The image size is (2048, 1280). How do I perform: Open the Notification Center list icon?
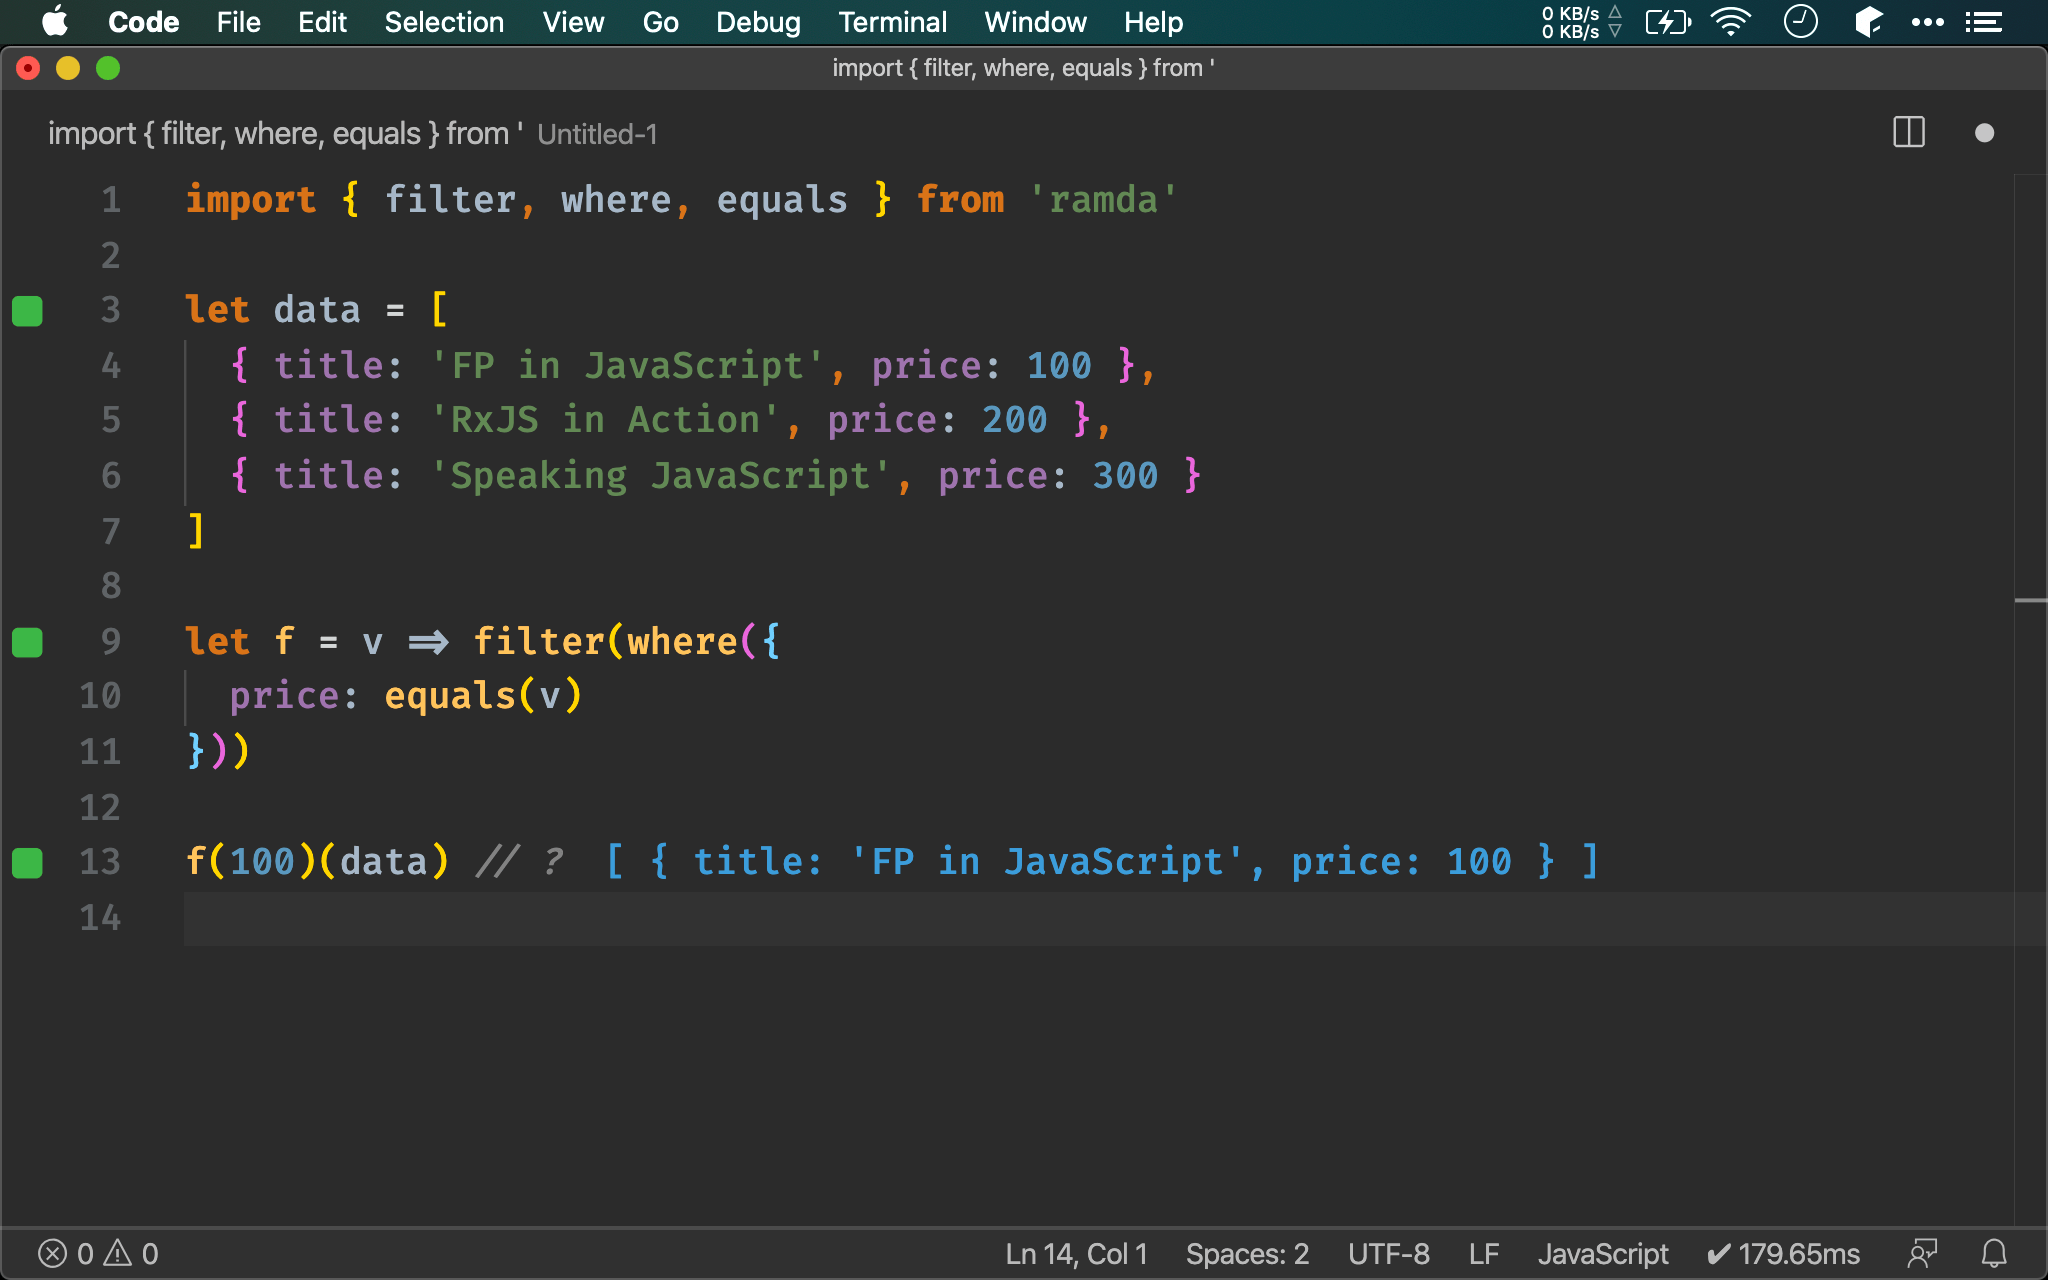click(1983, 22)
